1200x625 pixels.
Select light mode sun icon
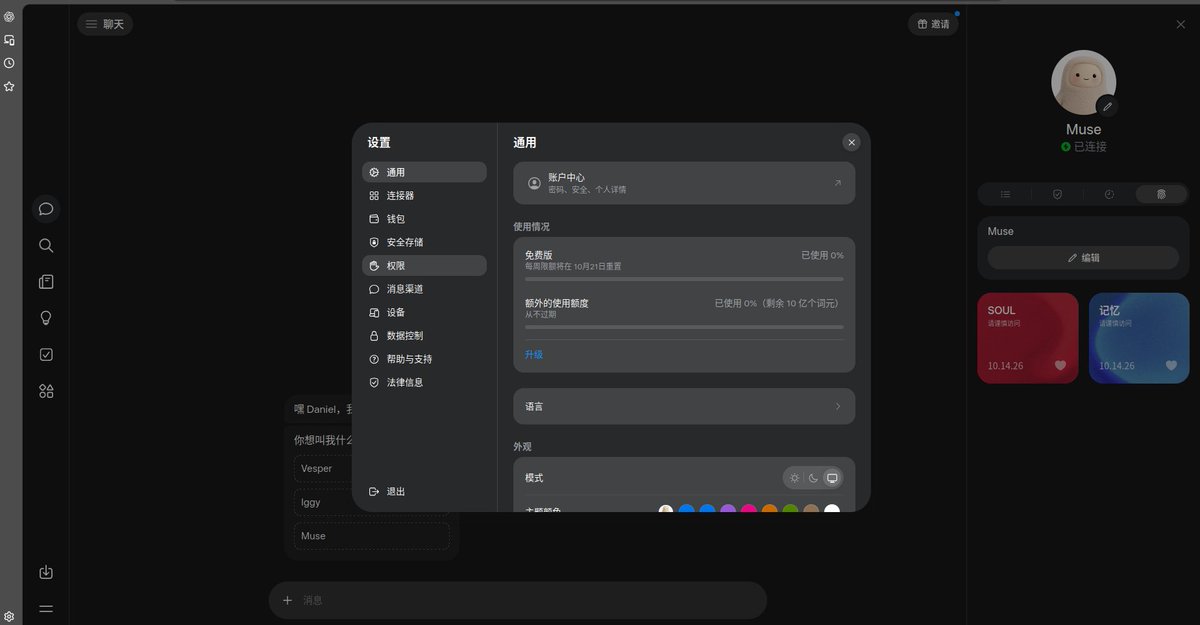coord(795,478)
